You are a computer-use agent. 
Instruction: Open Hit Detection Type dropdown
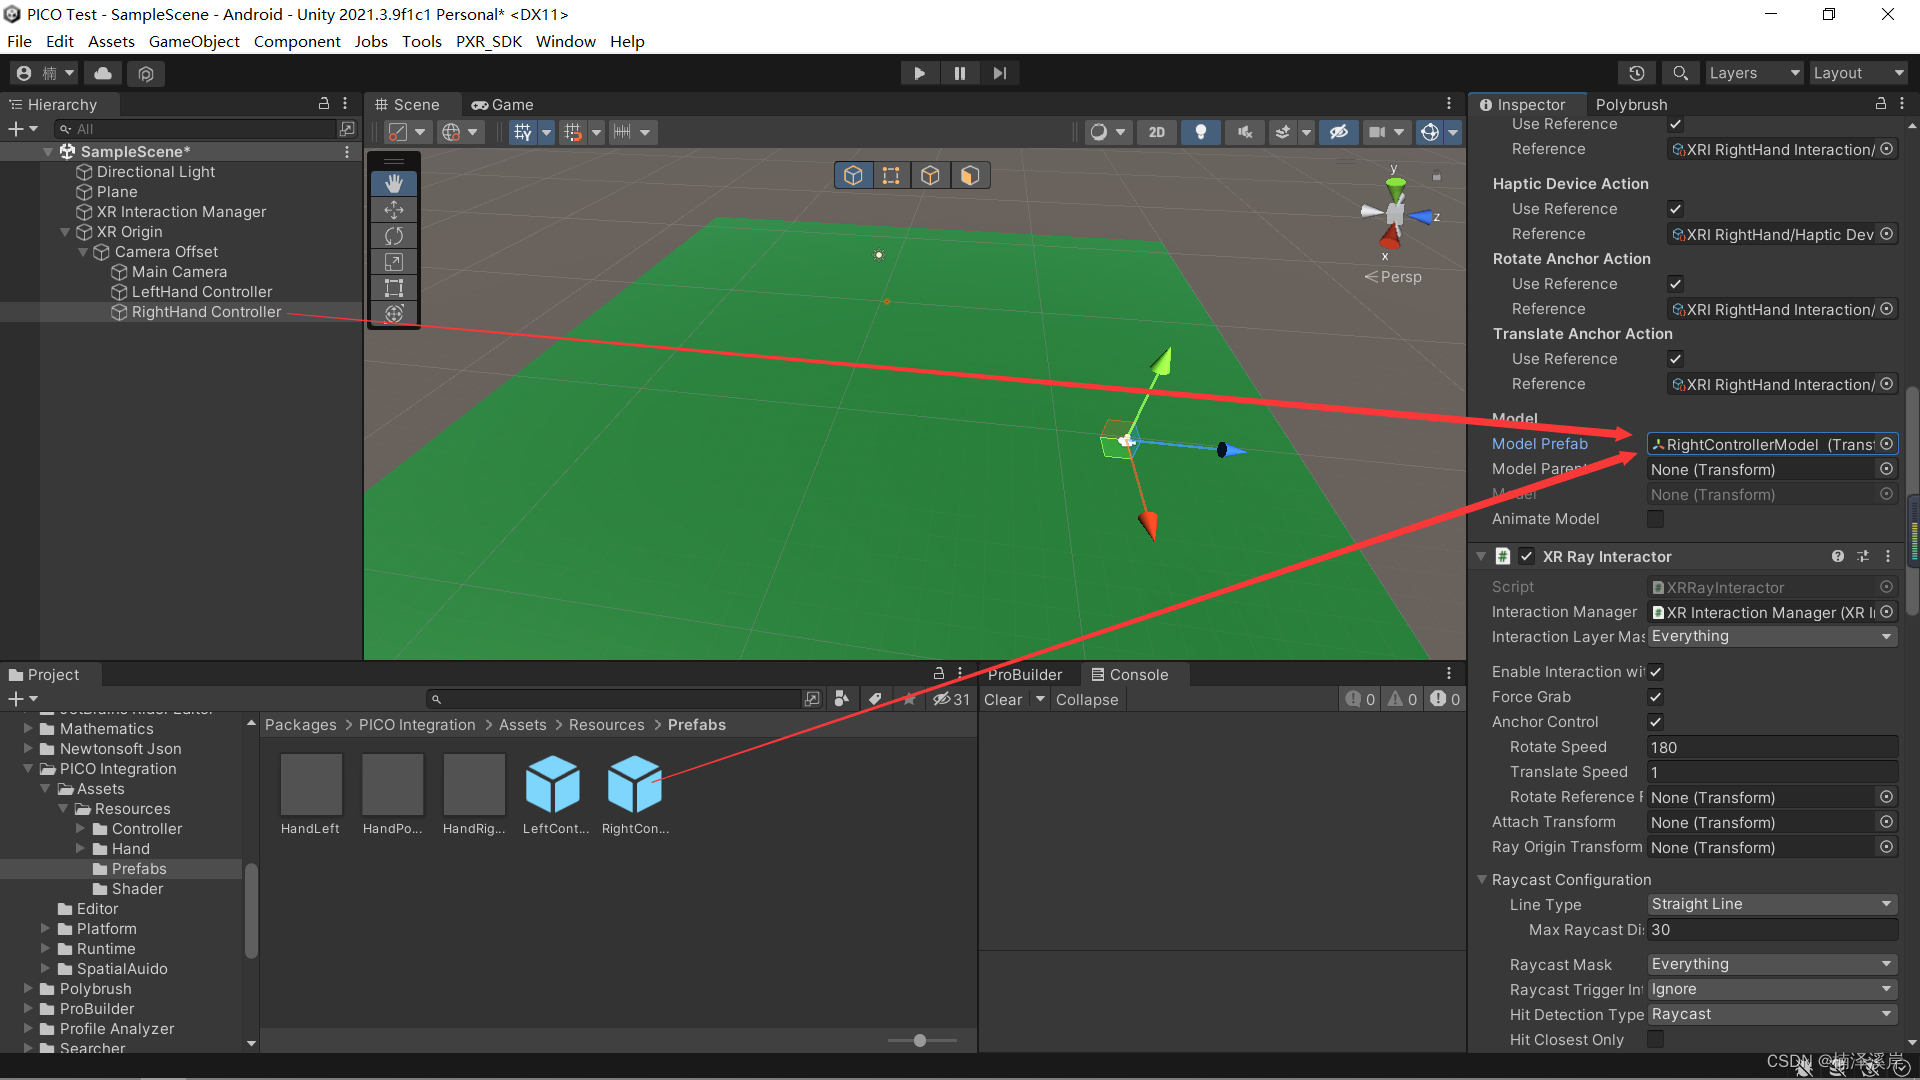pos(1772,1014)
